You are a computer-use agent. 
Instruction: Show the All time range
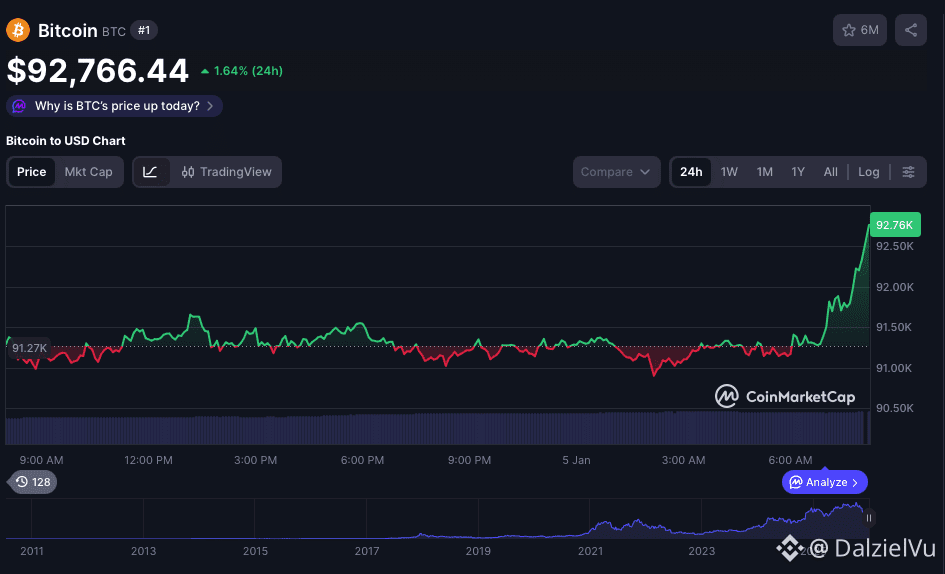pyautogui.click(x=830, y=172)
